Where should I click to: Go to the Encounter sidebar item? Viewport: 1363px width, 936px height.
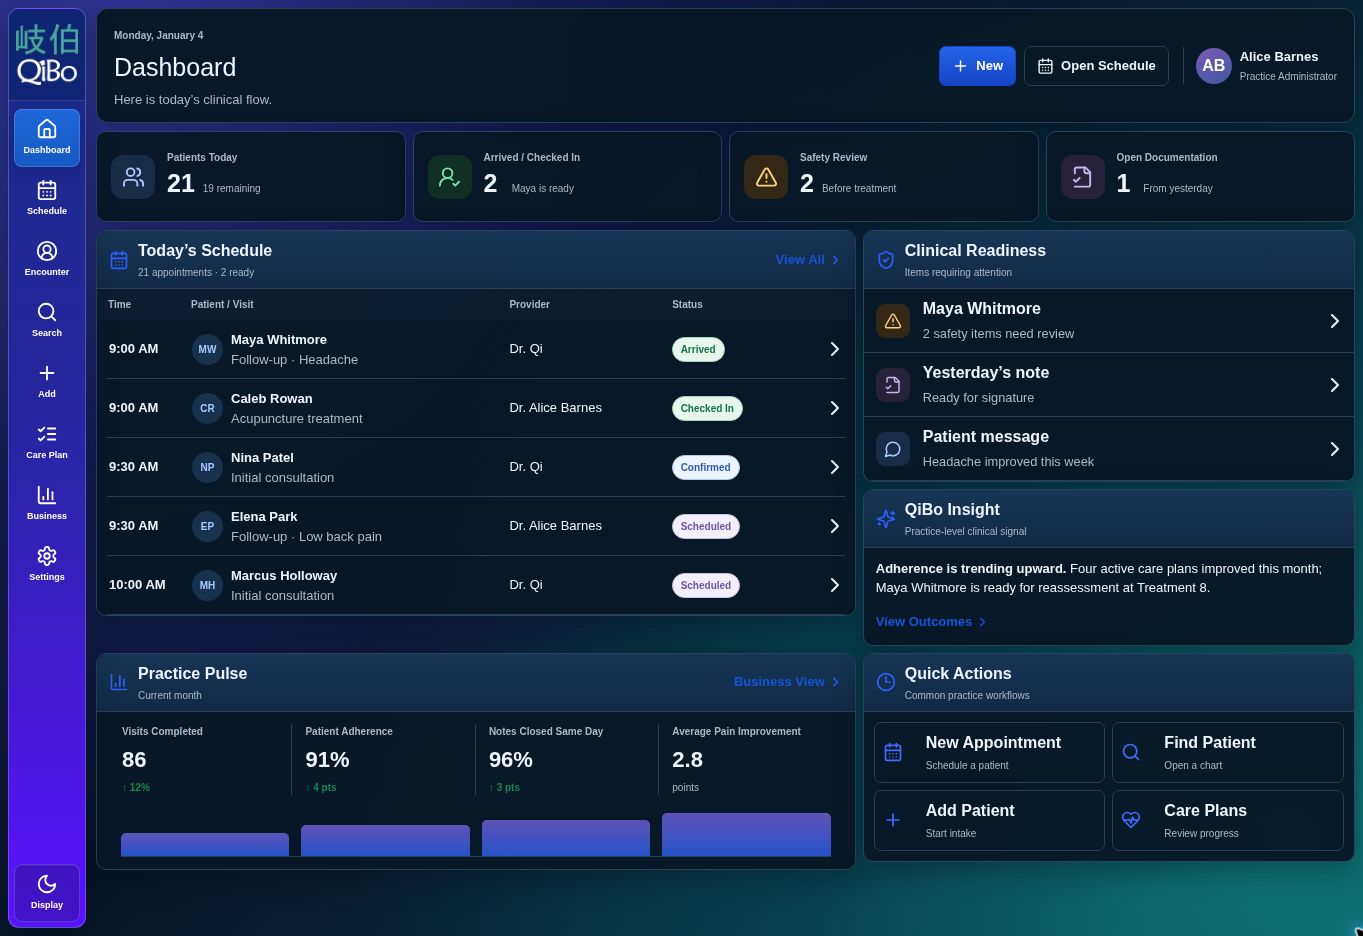click(x=47, y=259)
